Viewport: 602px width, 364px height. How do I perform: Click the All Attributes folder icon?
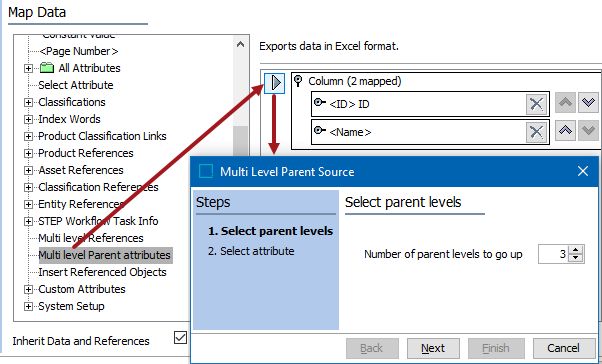click(47, 68)
